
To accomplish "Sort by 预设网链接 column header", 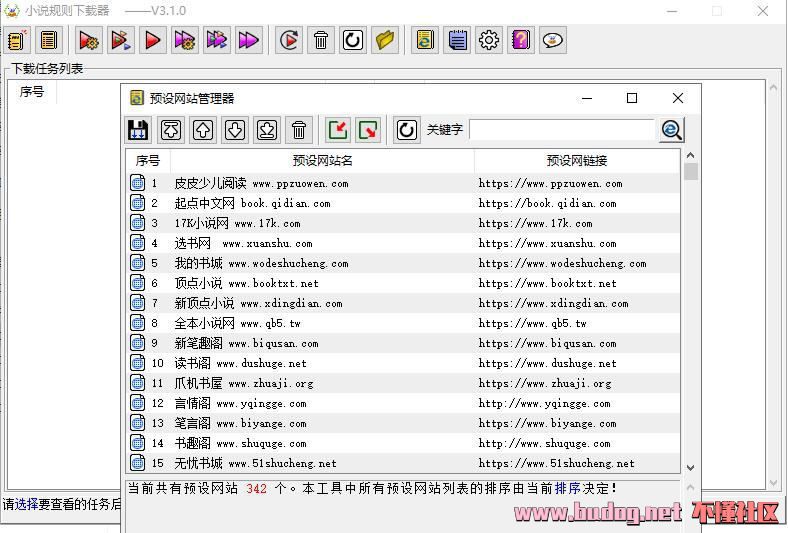I will (x=577, y=161).
